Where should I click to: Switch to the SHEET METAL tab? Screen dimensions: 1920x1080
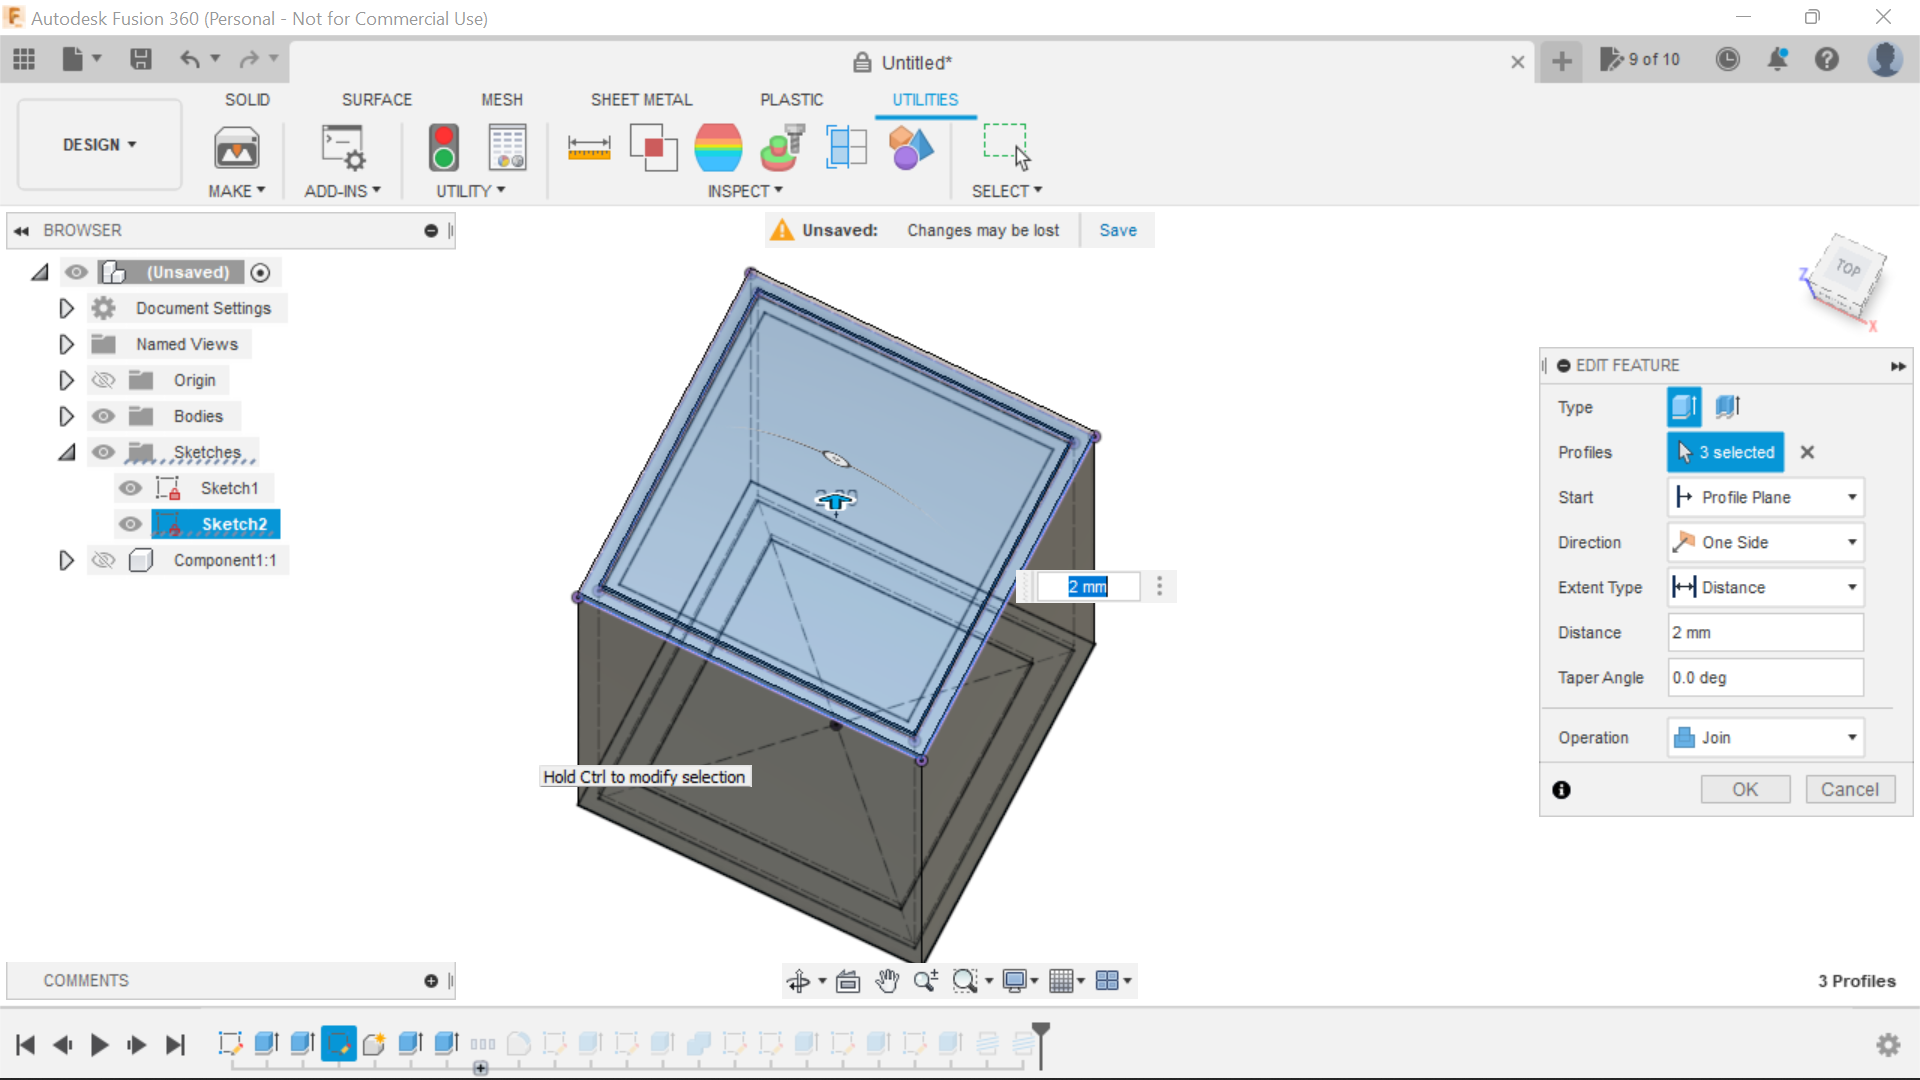pyautogui.click(x=641, y=99)
